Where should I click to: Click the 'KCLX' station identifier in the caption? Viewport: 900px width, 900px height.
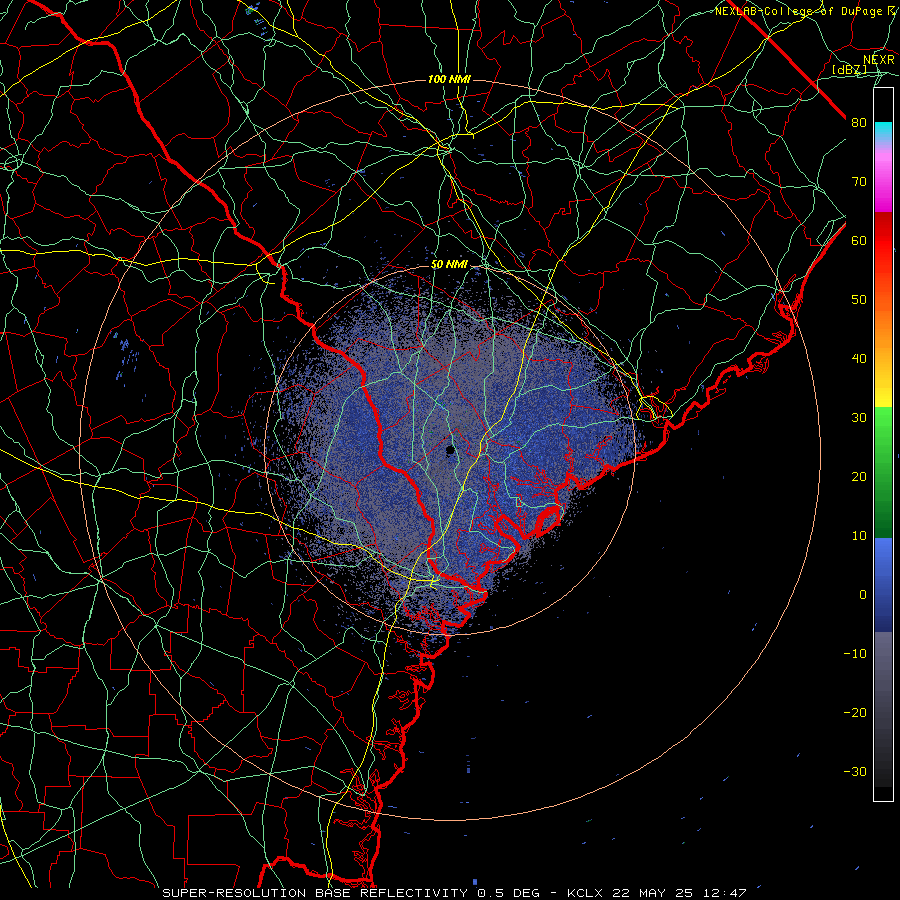587,893
